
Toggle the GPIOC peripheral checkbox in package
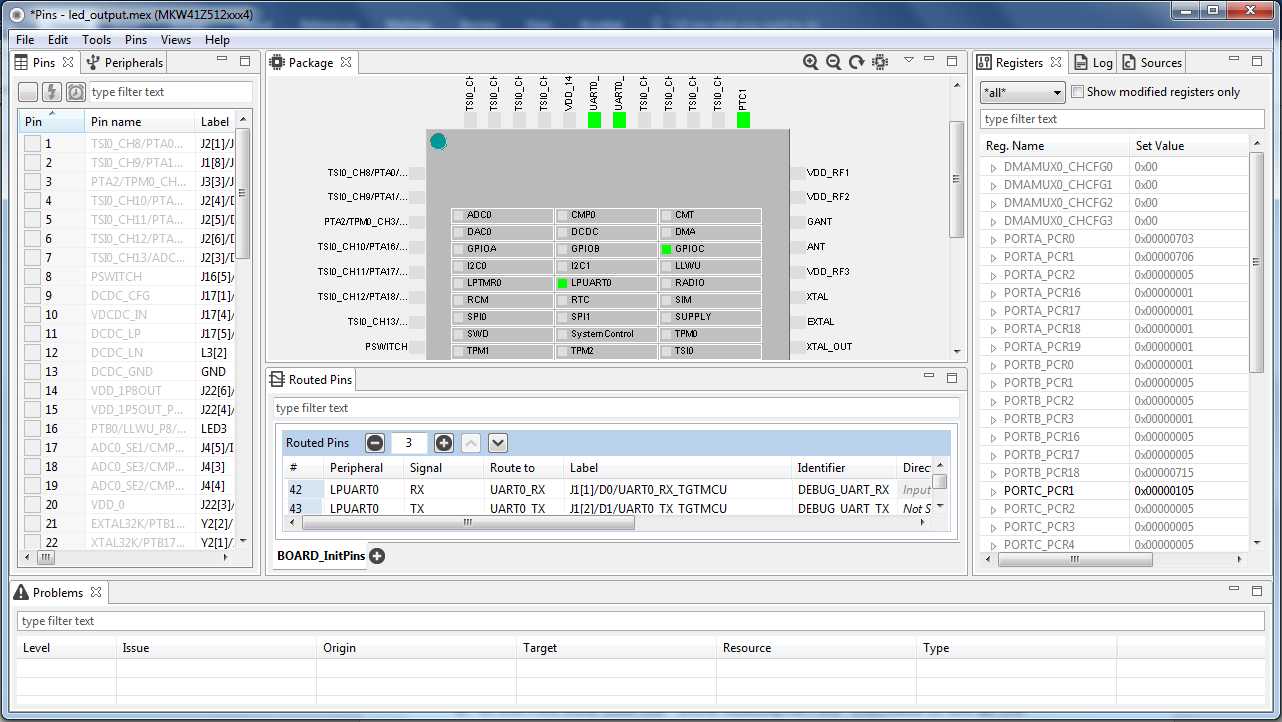click(x=666, y=249)
